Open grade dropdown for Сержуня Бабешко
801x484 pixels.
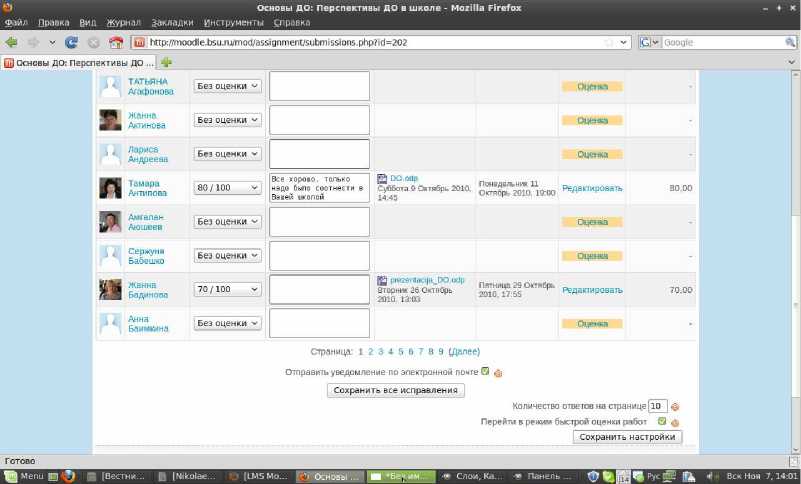click(227, 255)
